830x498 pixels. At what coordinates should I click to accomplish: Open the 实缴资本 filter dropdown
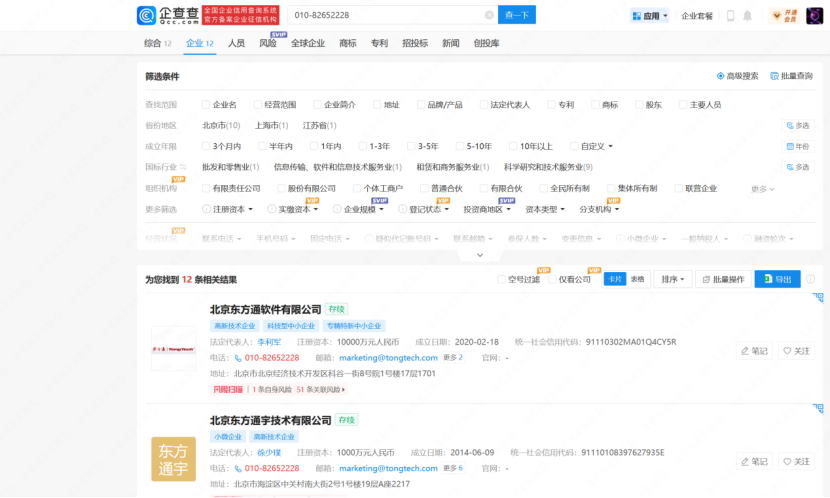pyautogui.click(x=299, y=210)
